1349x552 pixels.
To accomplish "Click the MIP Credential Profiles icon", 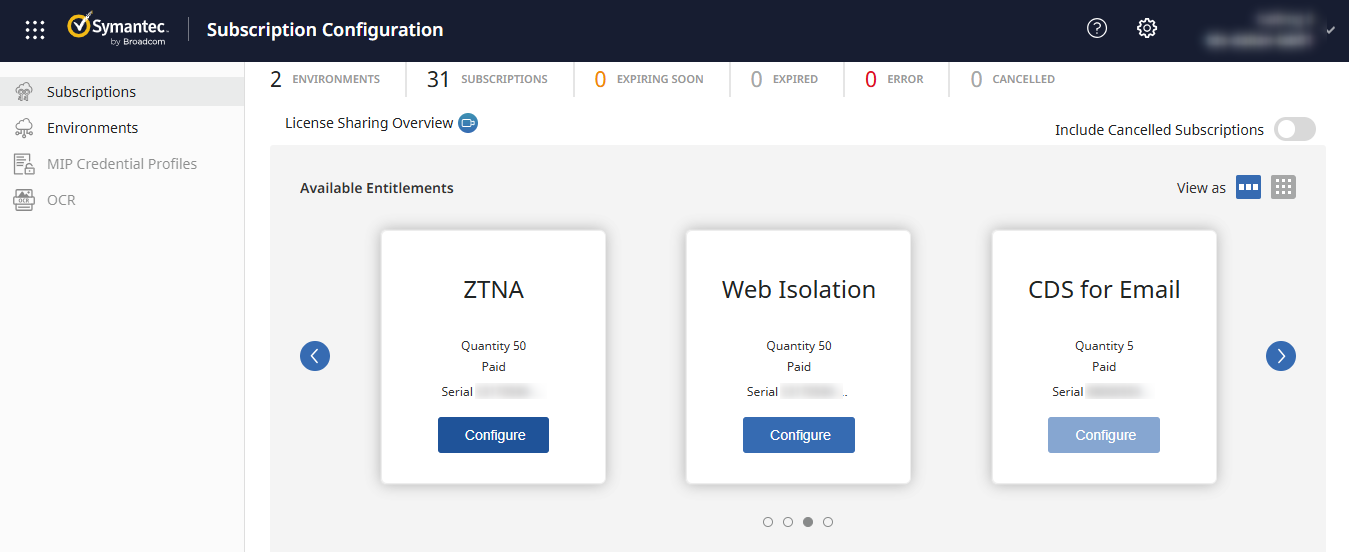I will pyautogui.click(x=25, y=164).
